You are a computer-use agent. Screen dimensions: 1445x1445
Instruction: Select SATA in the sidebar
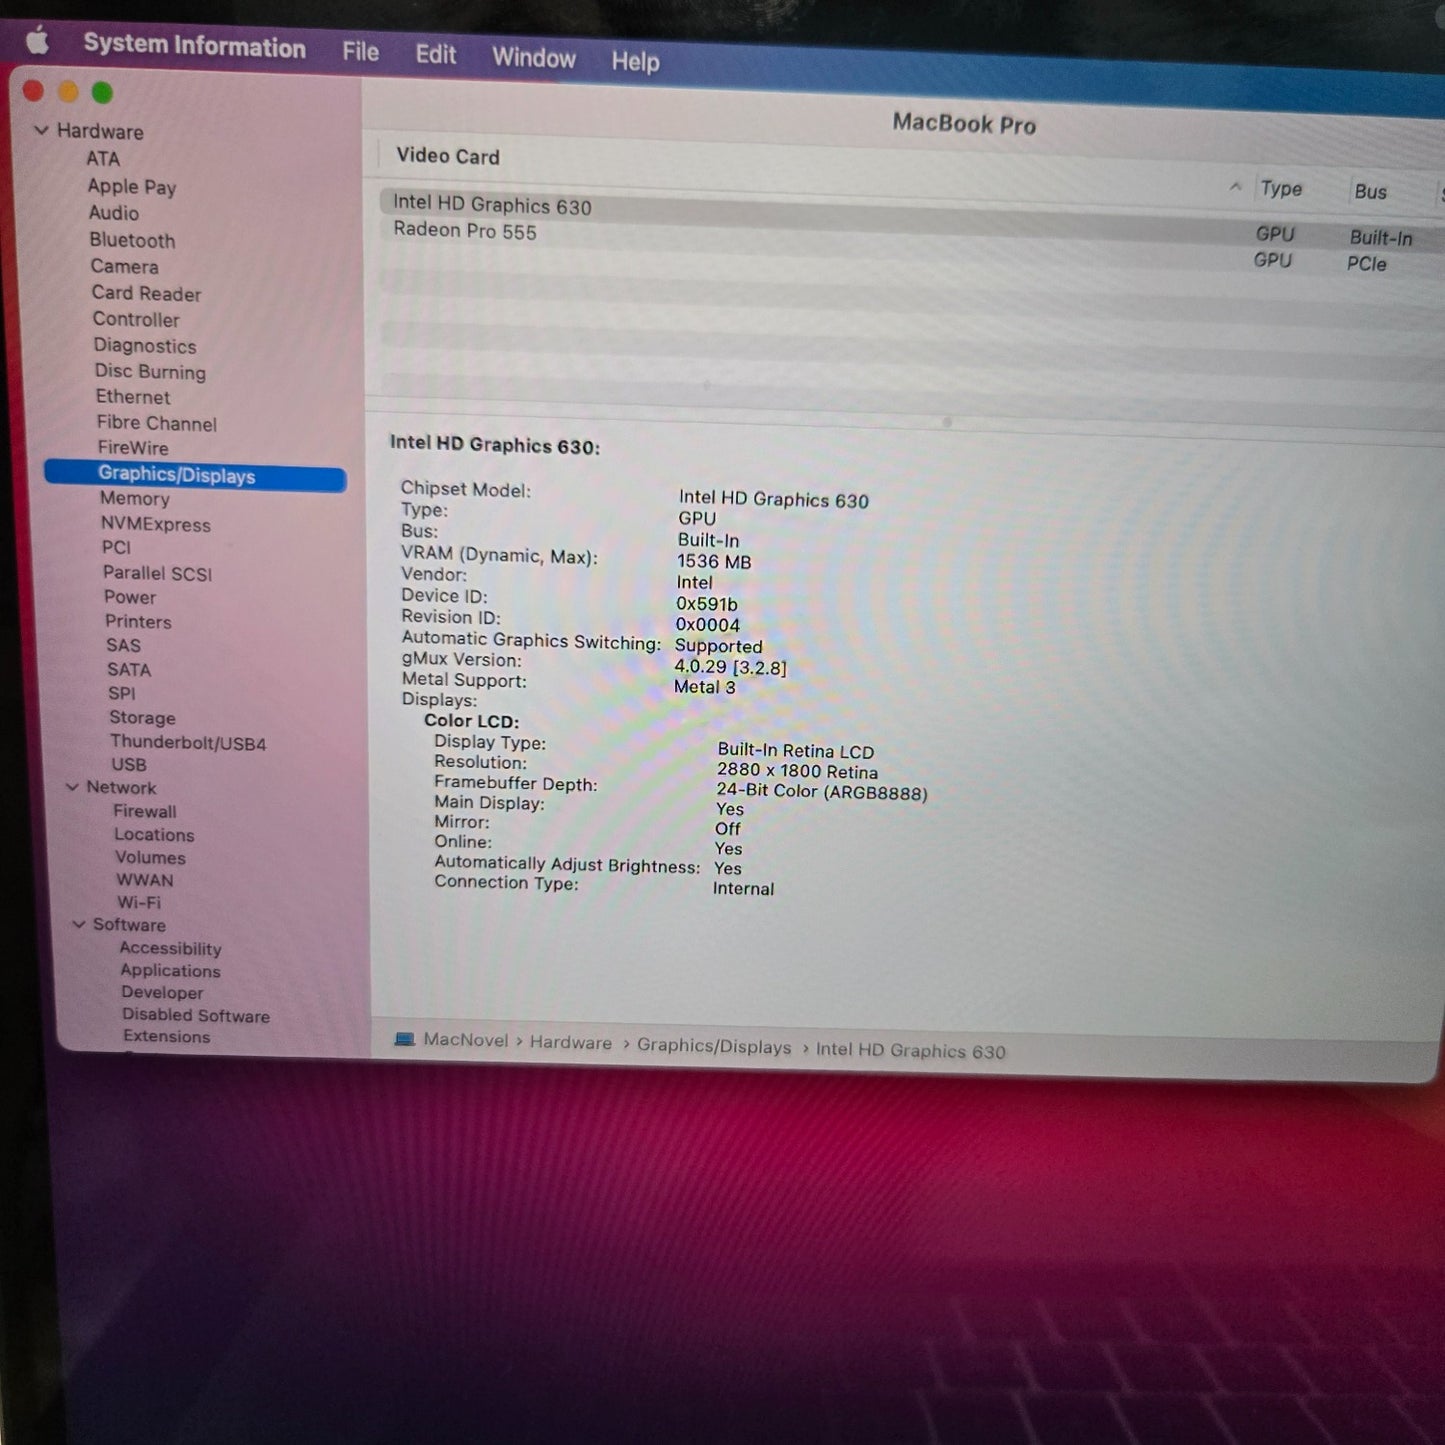(129, 669)
